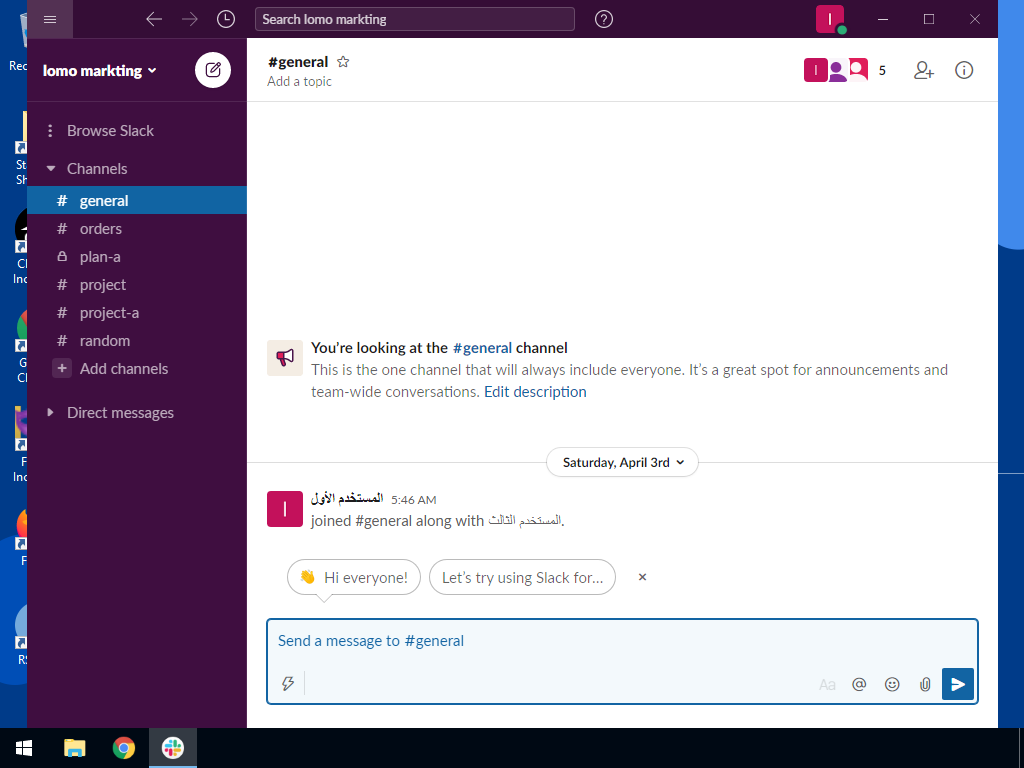Click the sender name above joined message
The width and height of the screenshot is (1024, 768).
tap(347, 499)
